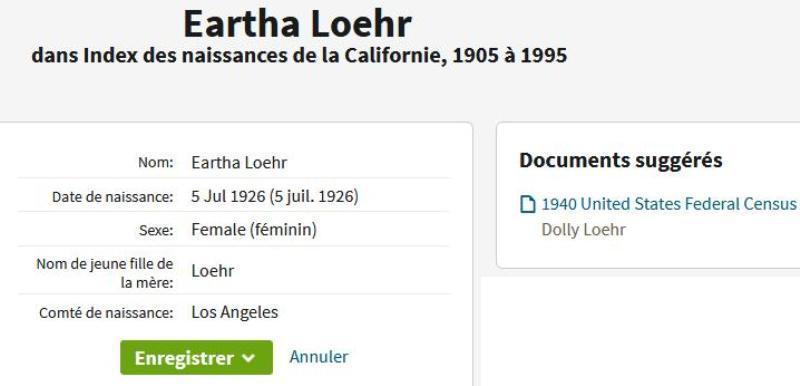Expand the Enregistrer dropdown chevron
The image size is (800, 386).
248,358
